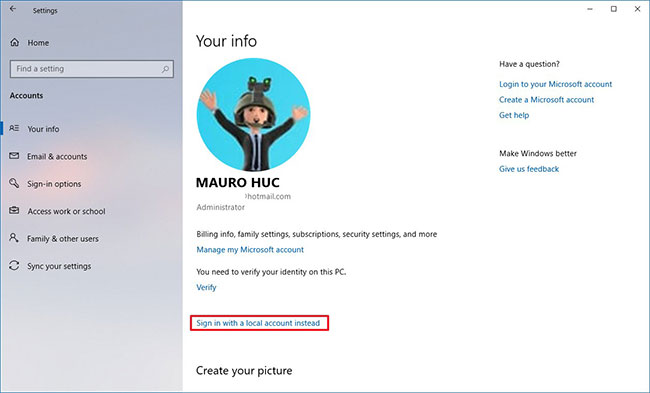
Task: Follow the Create a Microsoft account link
Action: pyautogui.click(x=546, y=99)
